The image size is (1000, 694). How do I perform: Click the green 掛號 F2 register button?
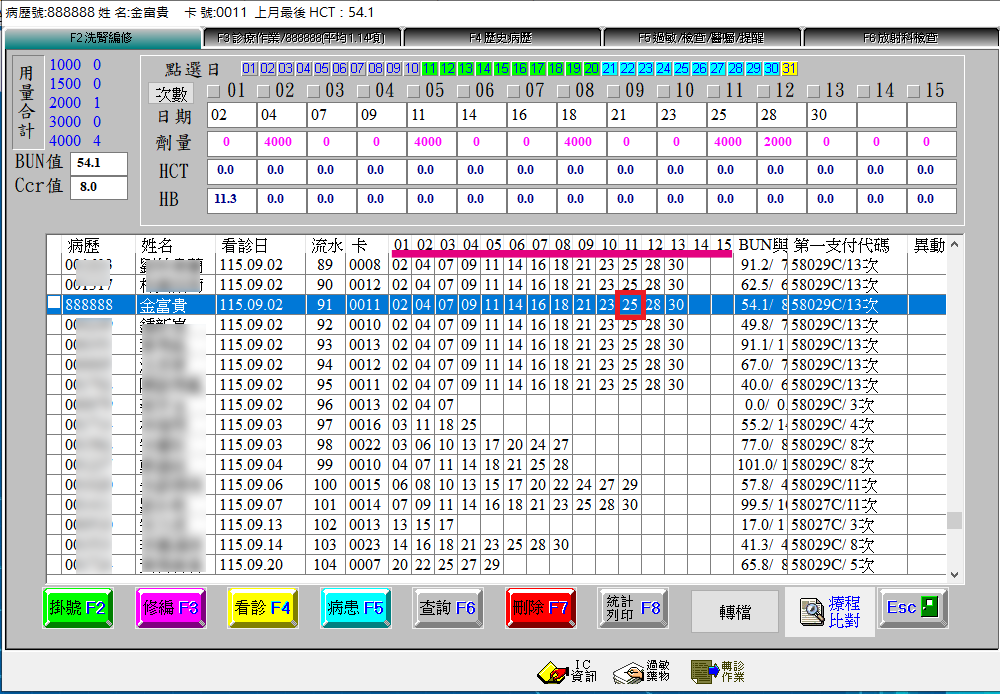coord(78,608)
